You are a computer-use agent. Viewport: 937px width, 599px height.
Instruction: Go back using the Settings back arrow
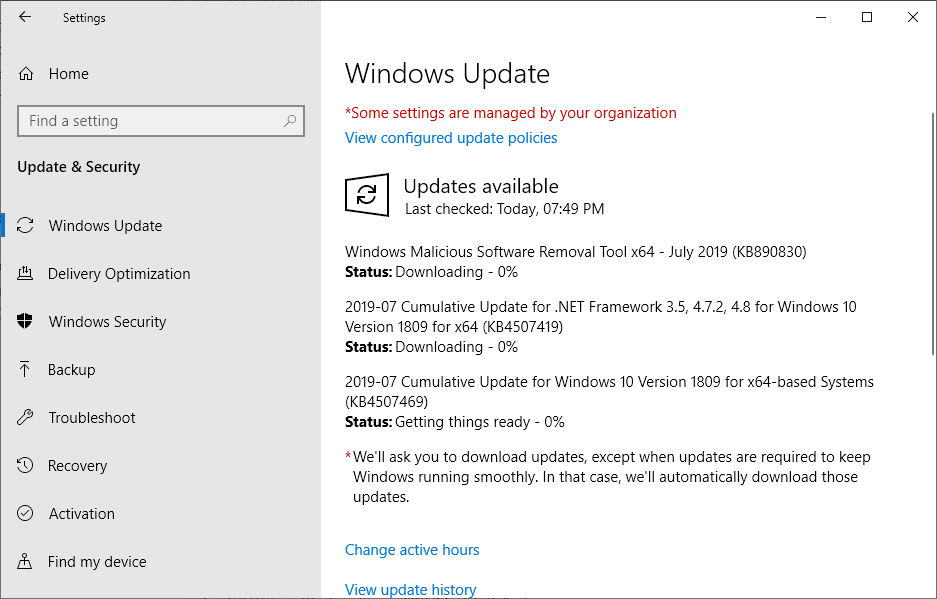click(25, 17)
